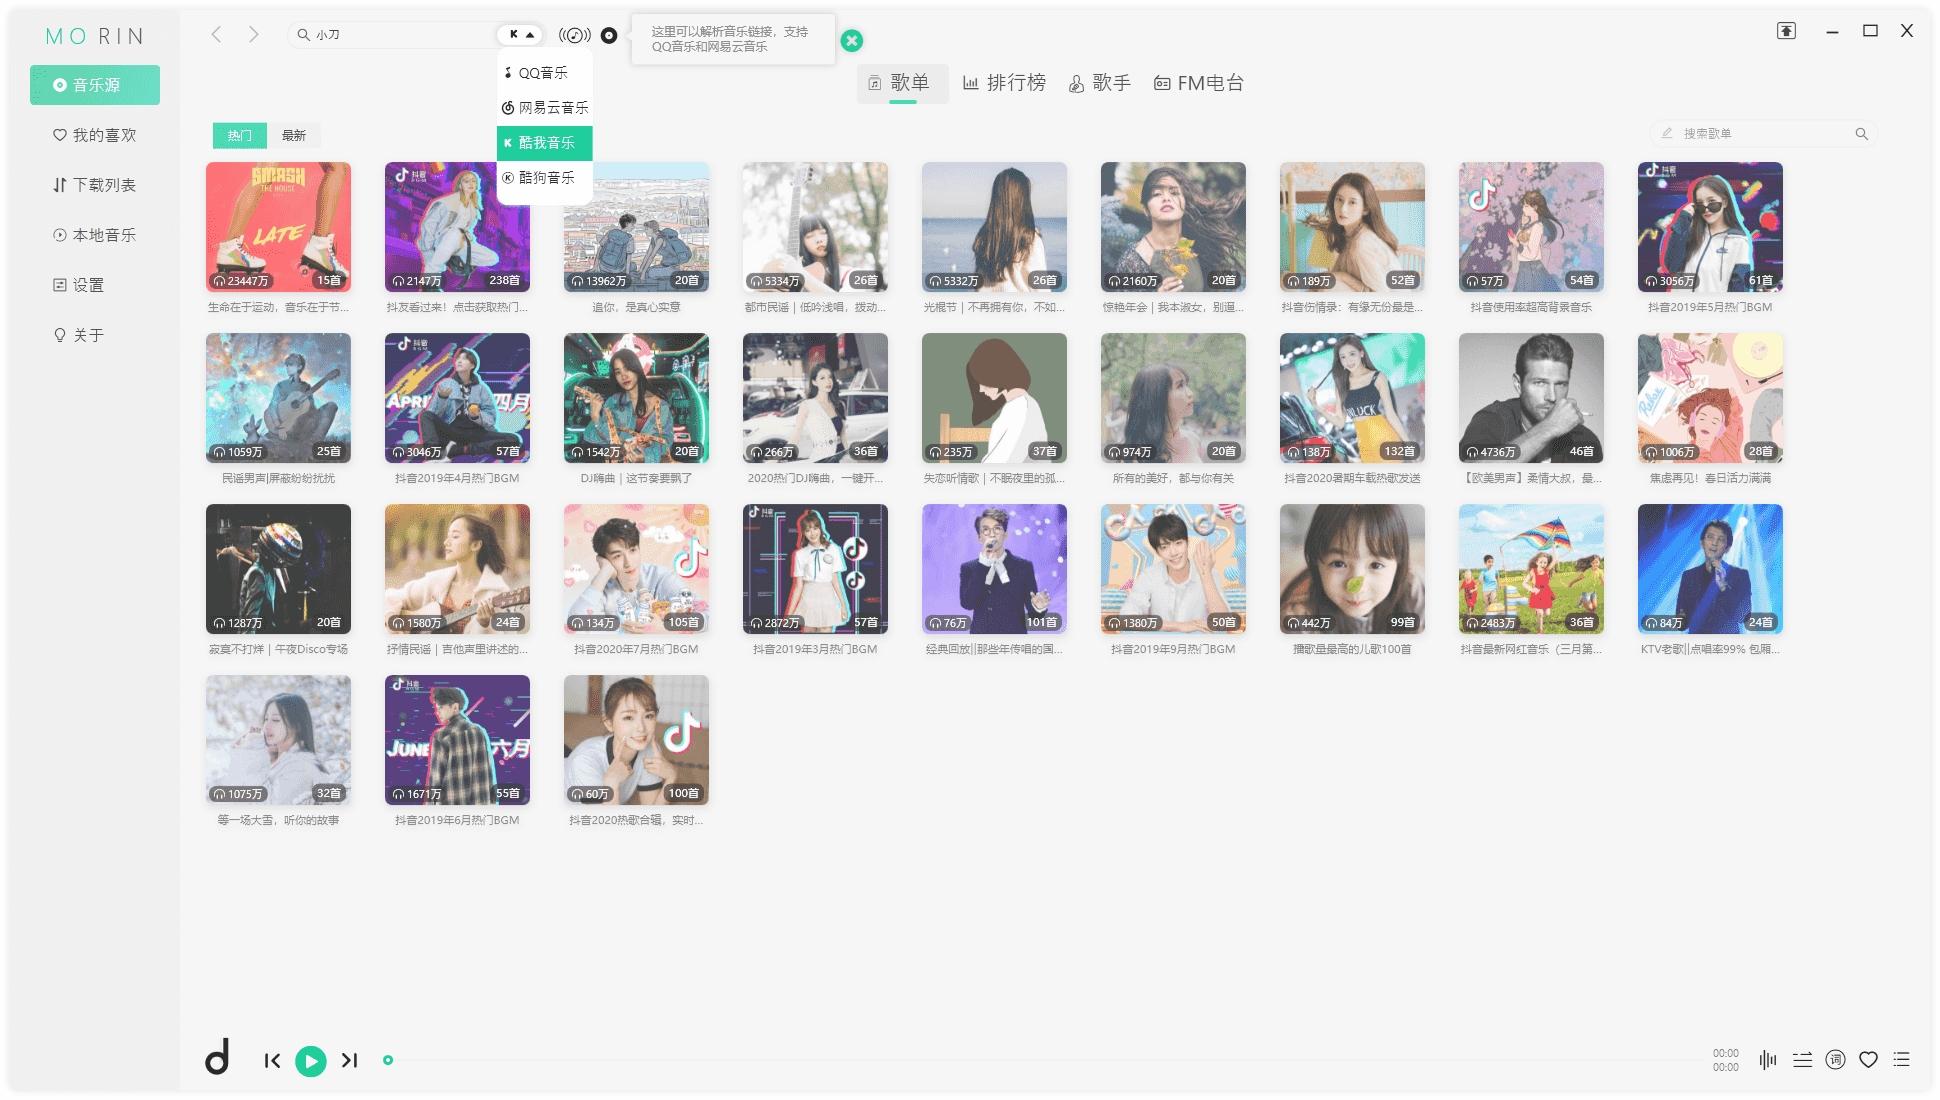This screenshot has height=1100, width=1940.
Task: Toggle desktop lyrics with the 词 icon
Action: tap(1835, 1060)
